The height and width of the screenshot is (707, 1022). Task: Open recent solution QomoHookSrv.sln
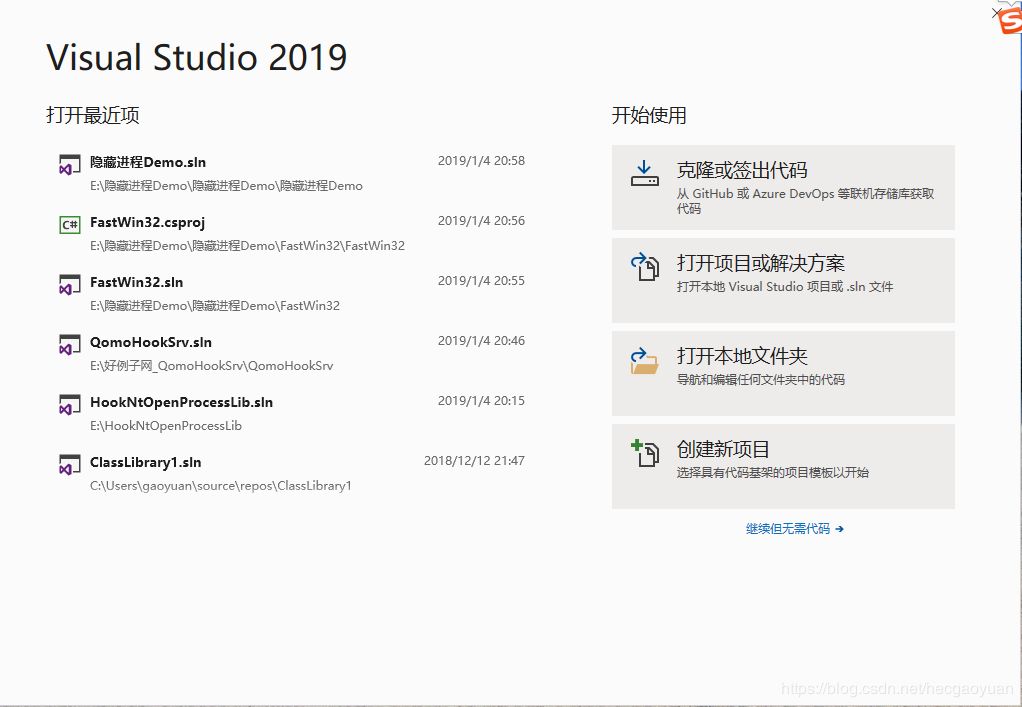292,353
